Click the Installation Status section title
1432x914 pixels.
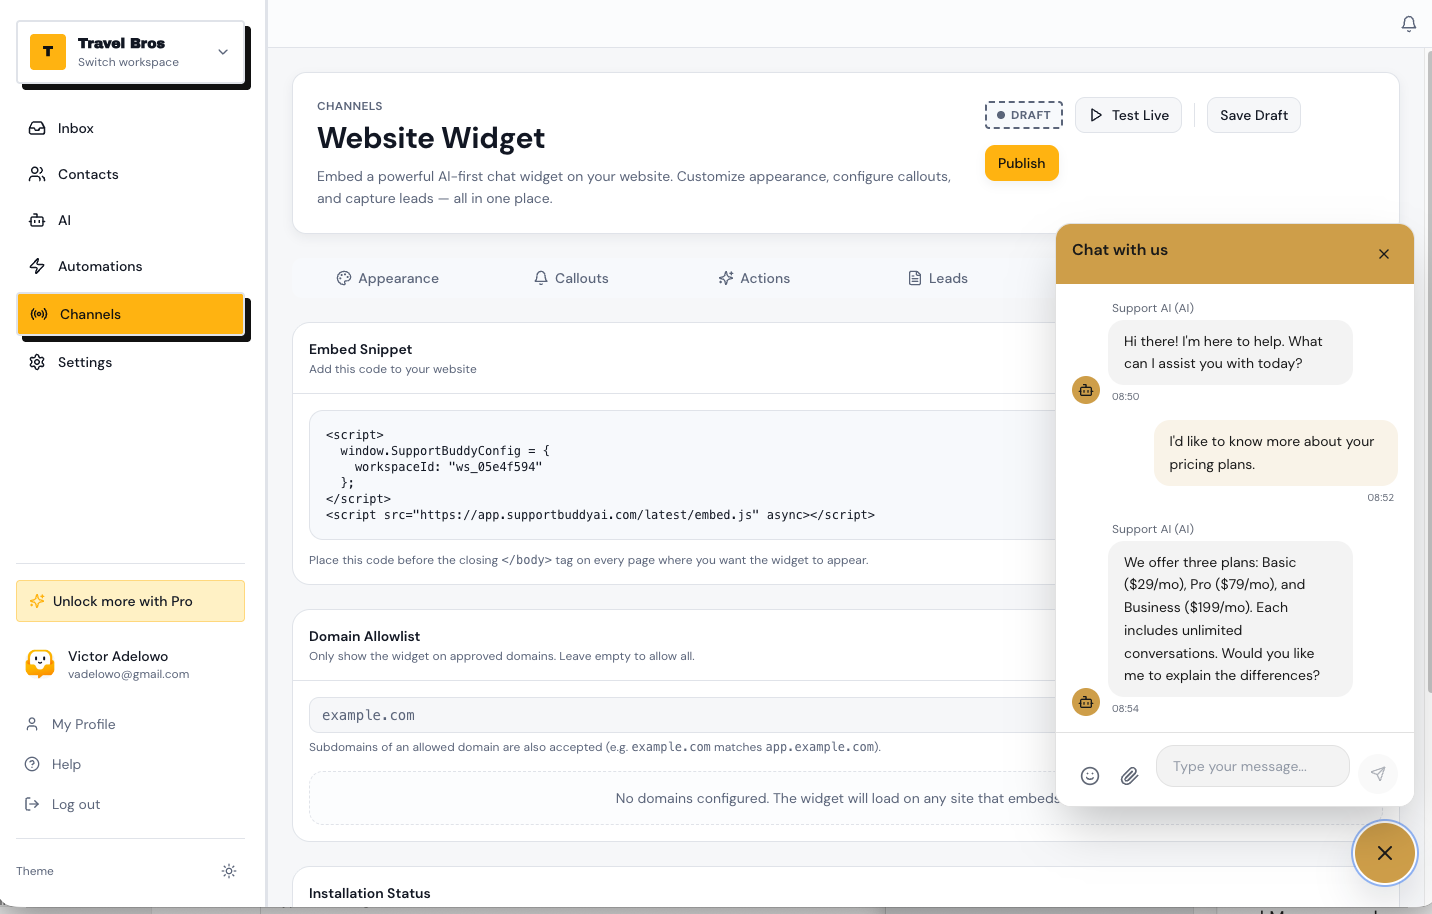click(369, 893)
